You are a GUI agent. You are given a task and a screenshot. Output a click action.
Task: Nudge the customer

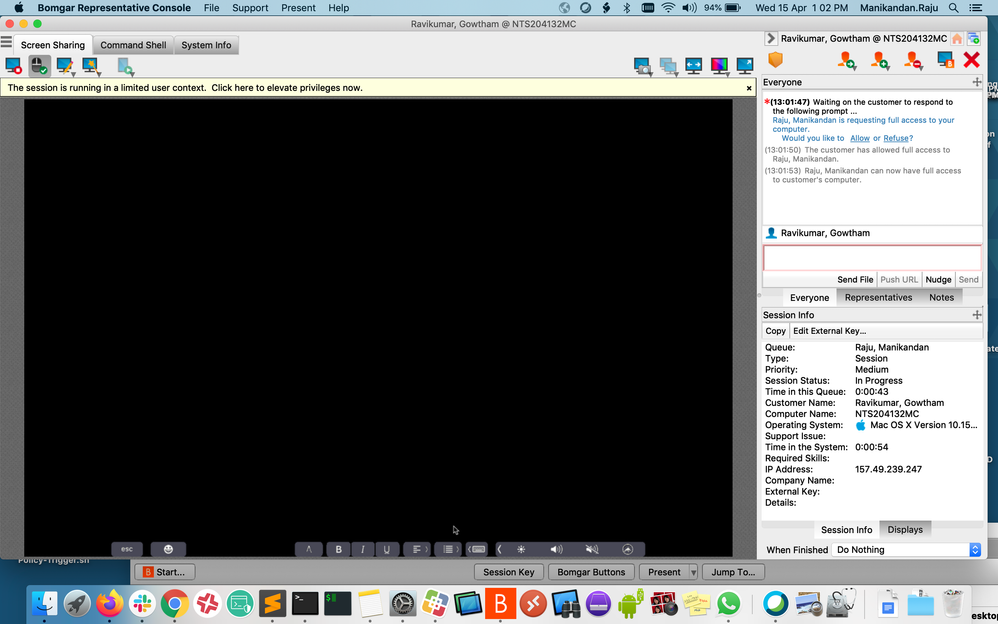[x=938, y=280]
